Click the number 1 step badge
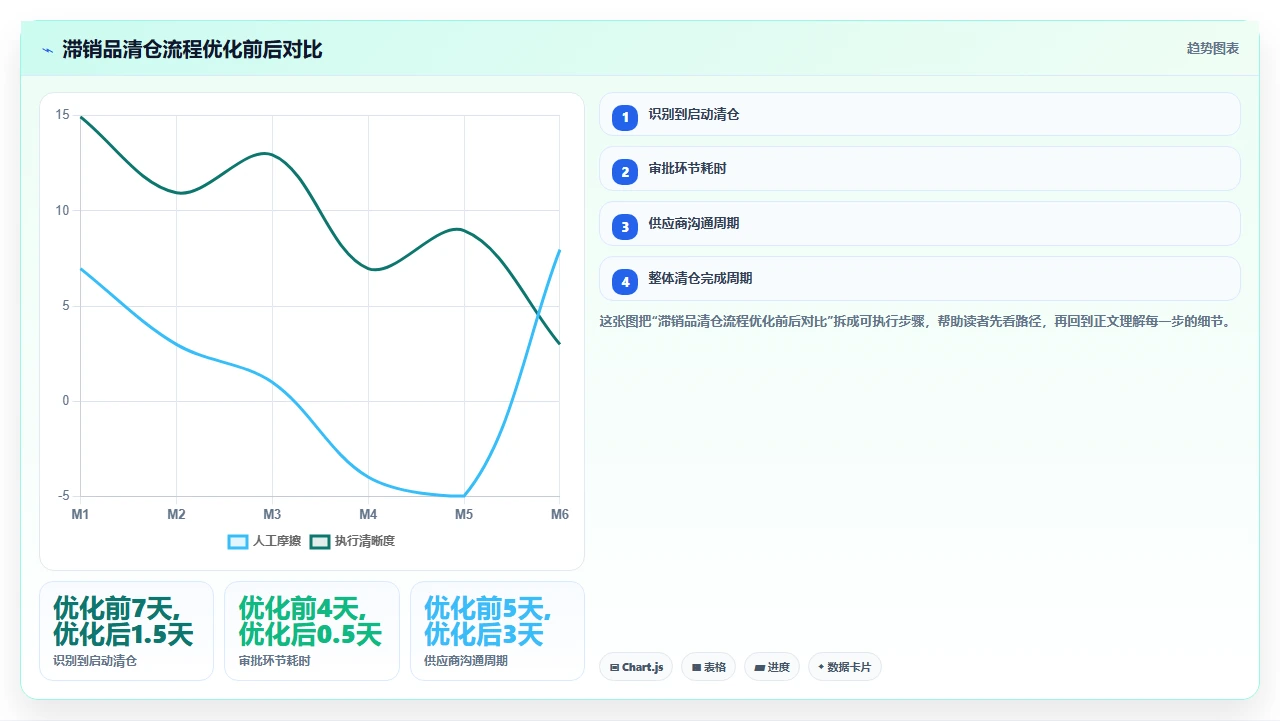This screenshot has width=1280, height=721. [x=625, y=117]
